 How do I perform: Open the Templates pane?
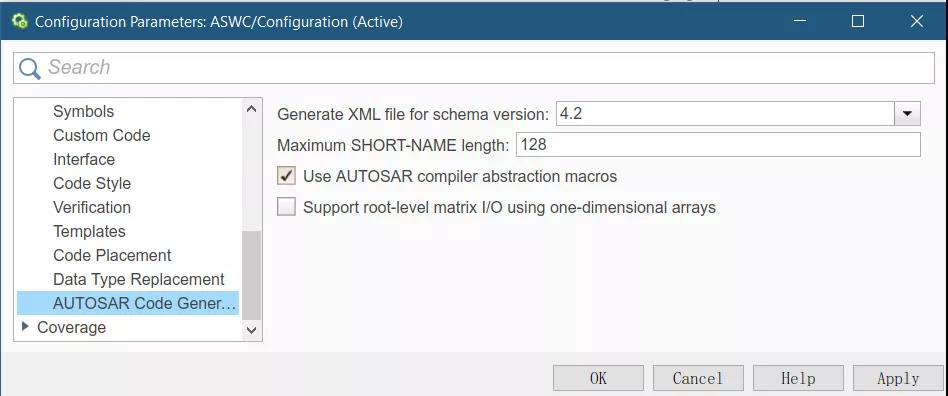[89, 232]
